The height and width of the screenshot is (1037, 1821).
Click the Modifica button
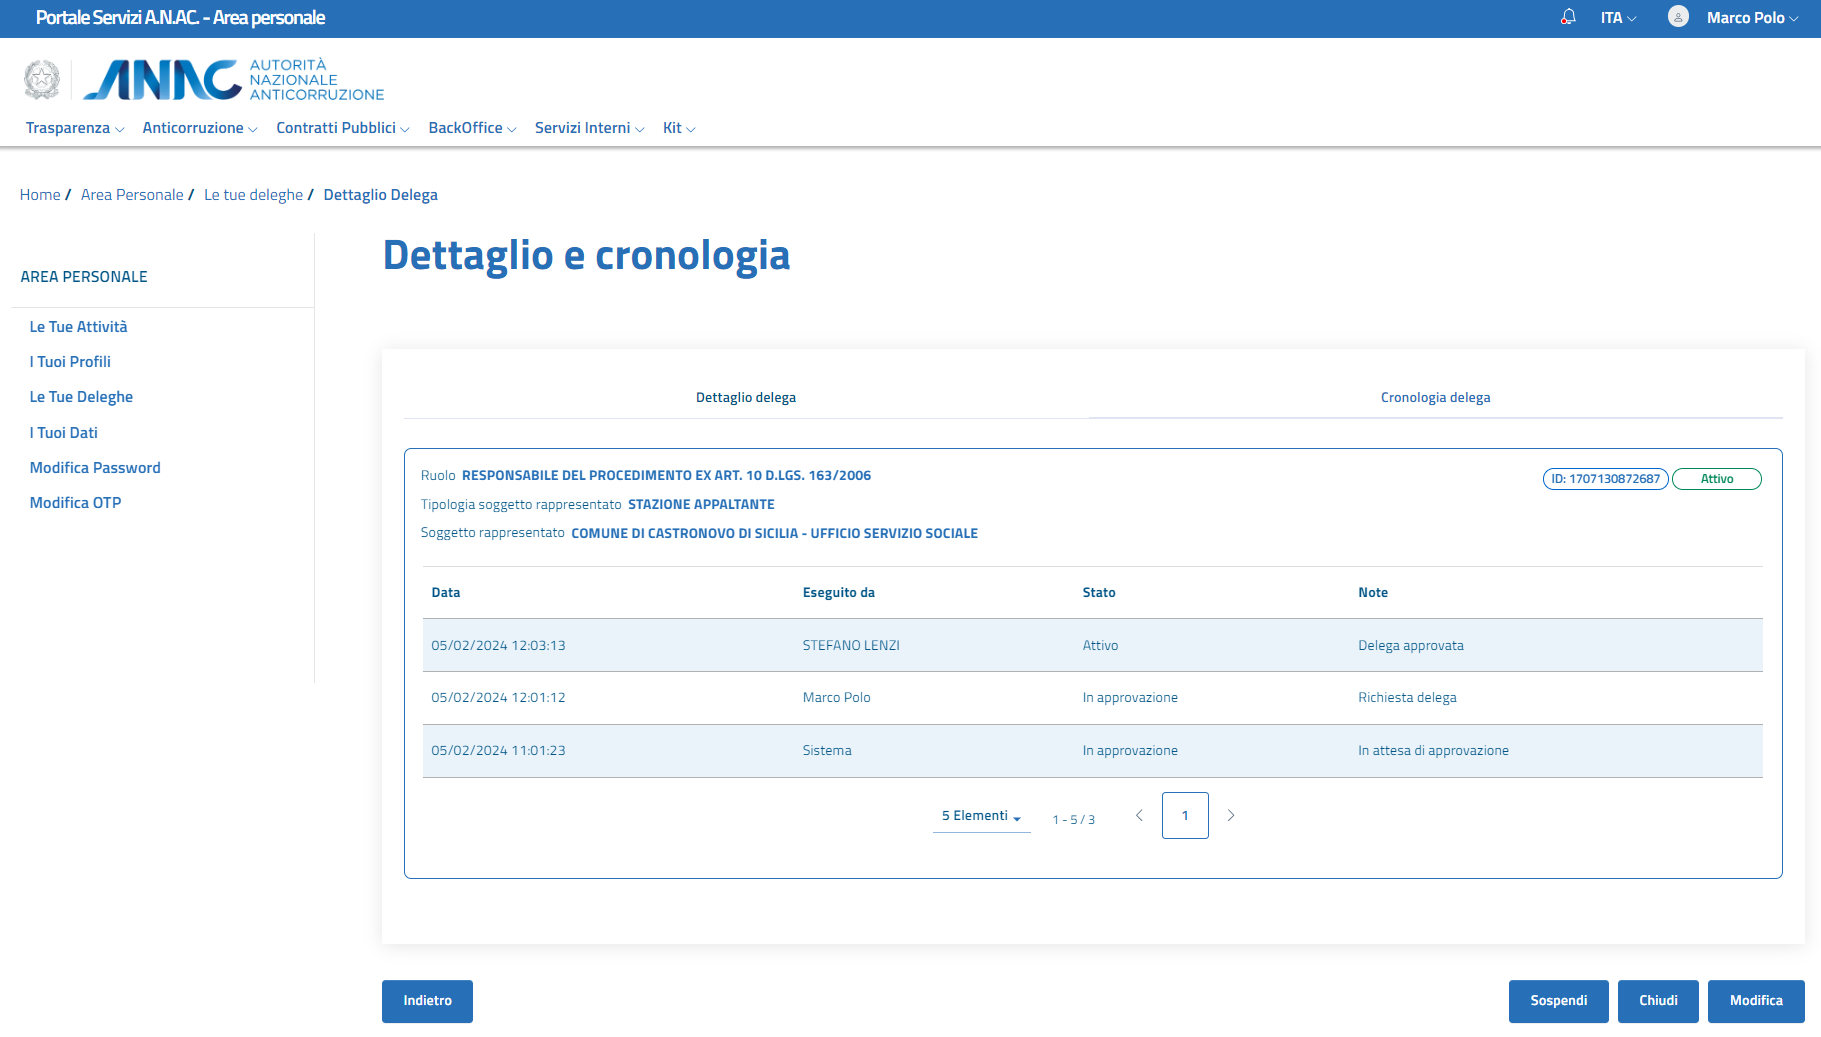coord(1755,1001)
